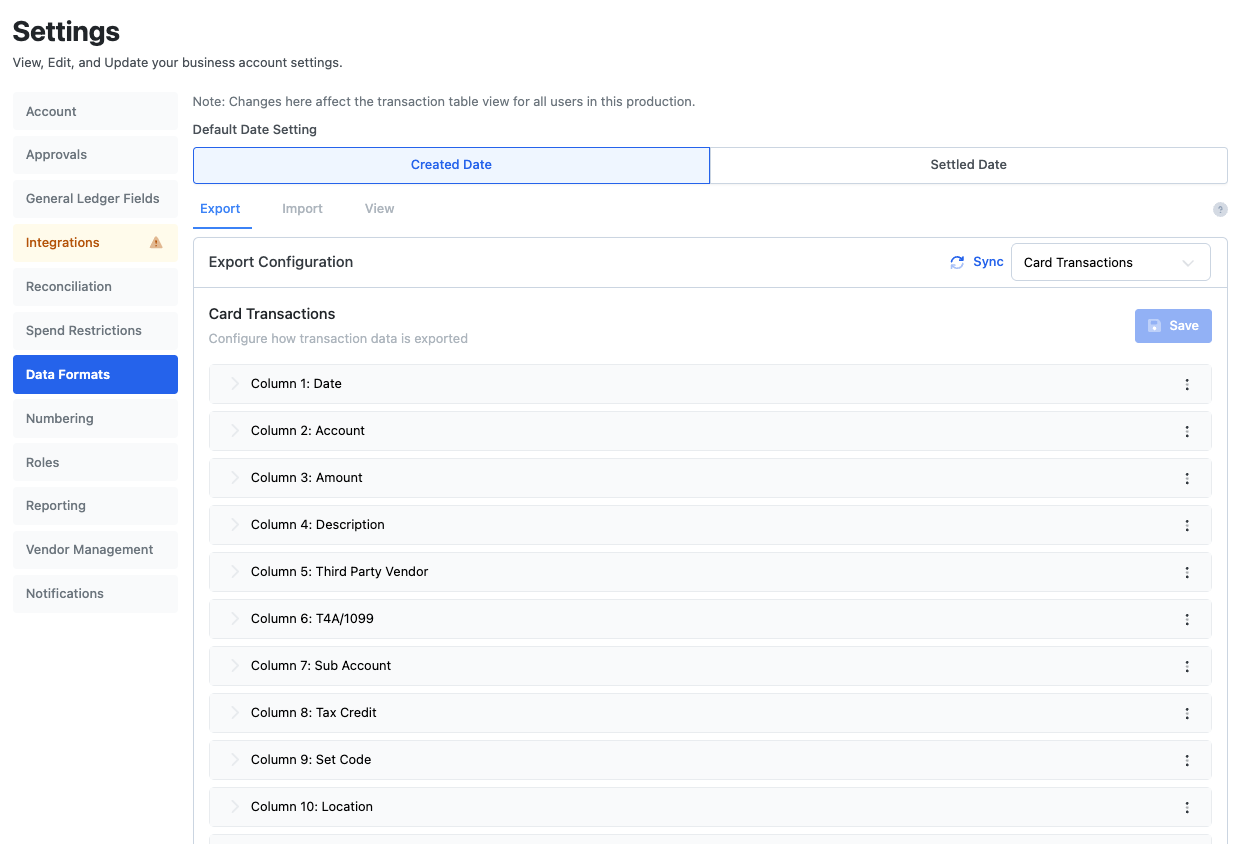Open options menu for Column 8: Tax Credit

[1187, 713]
